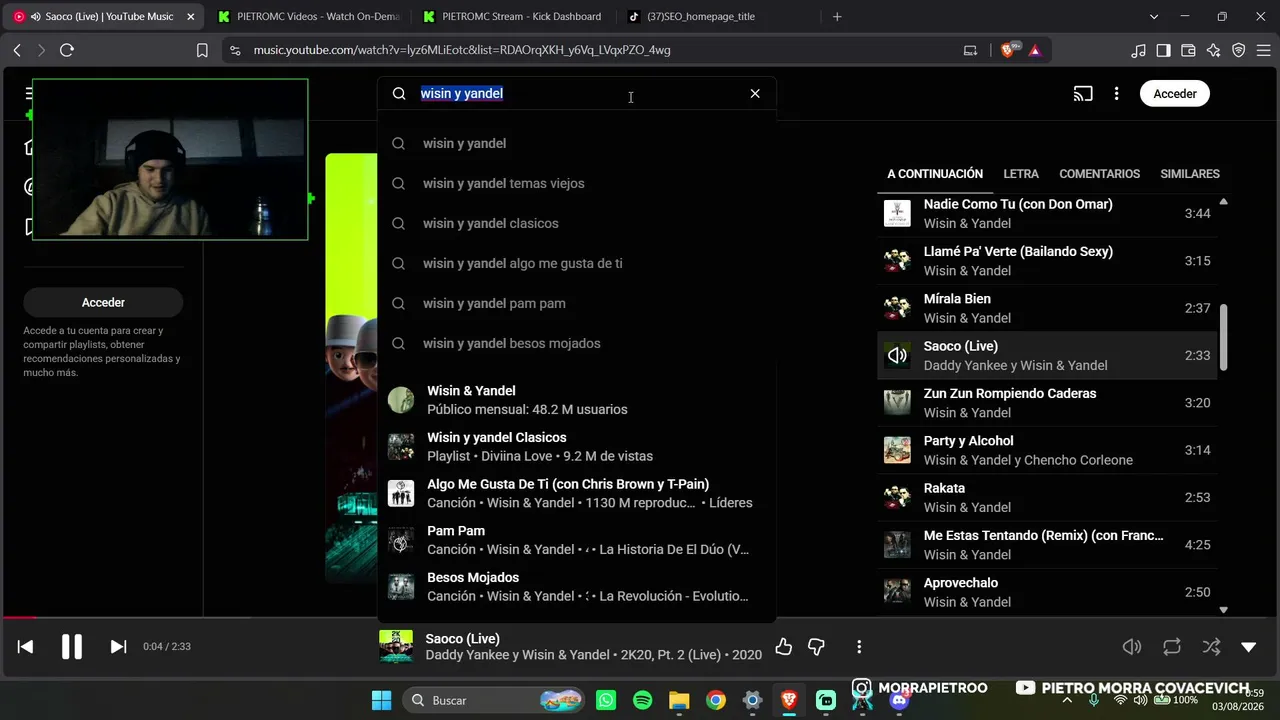1280x720 pixels.
Task: Toggle shuffle mode
Action: 1211,647
